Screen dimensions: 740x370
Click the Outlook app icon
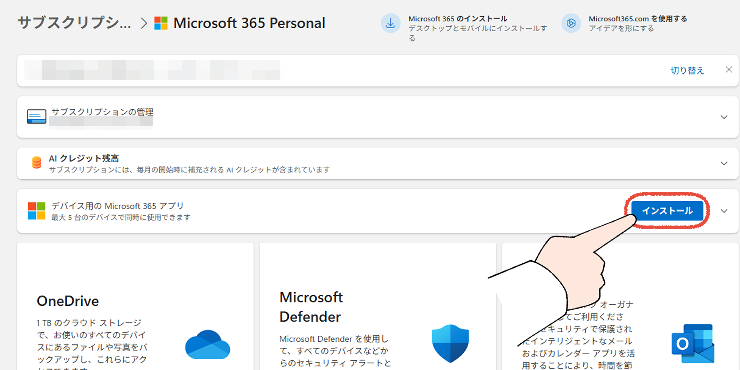tap(693, 343)
